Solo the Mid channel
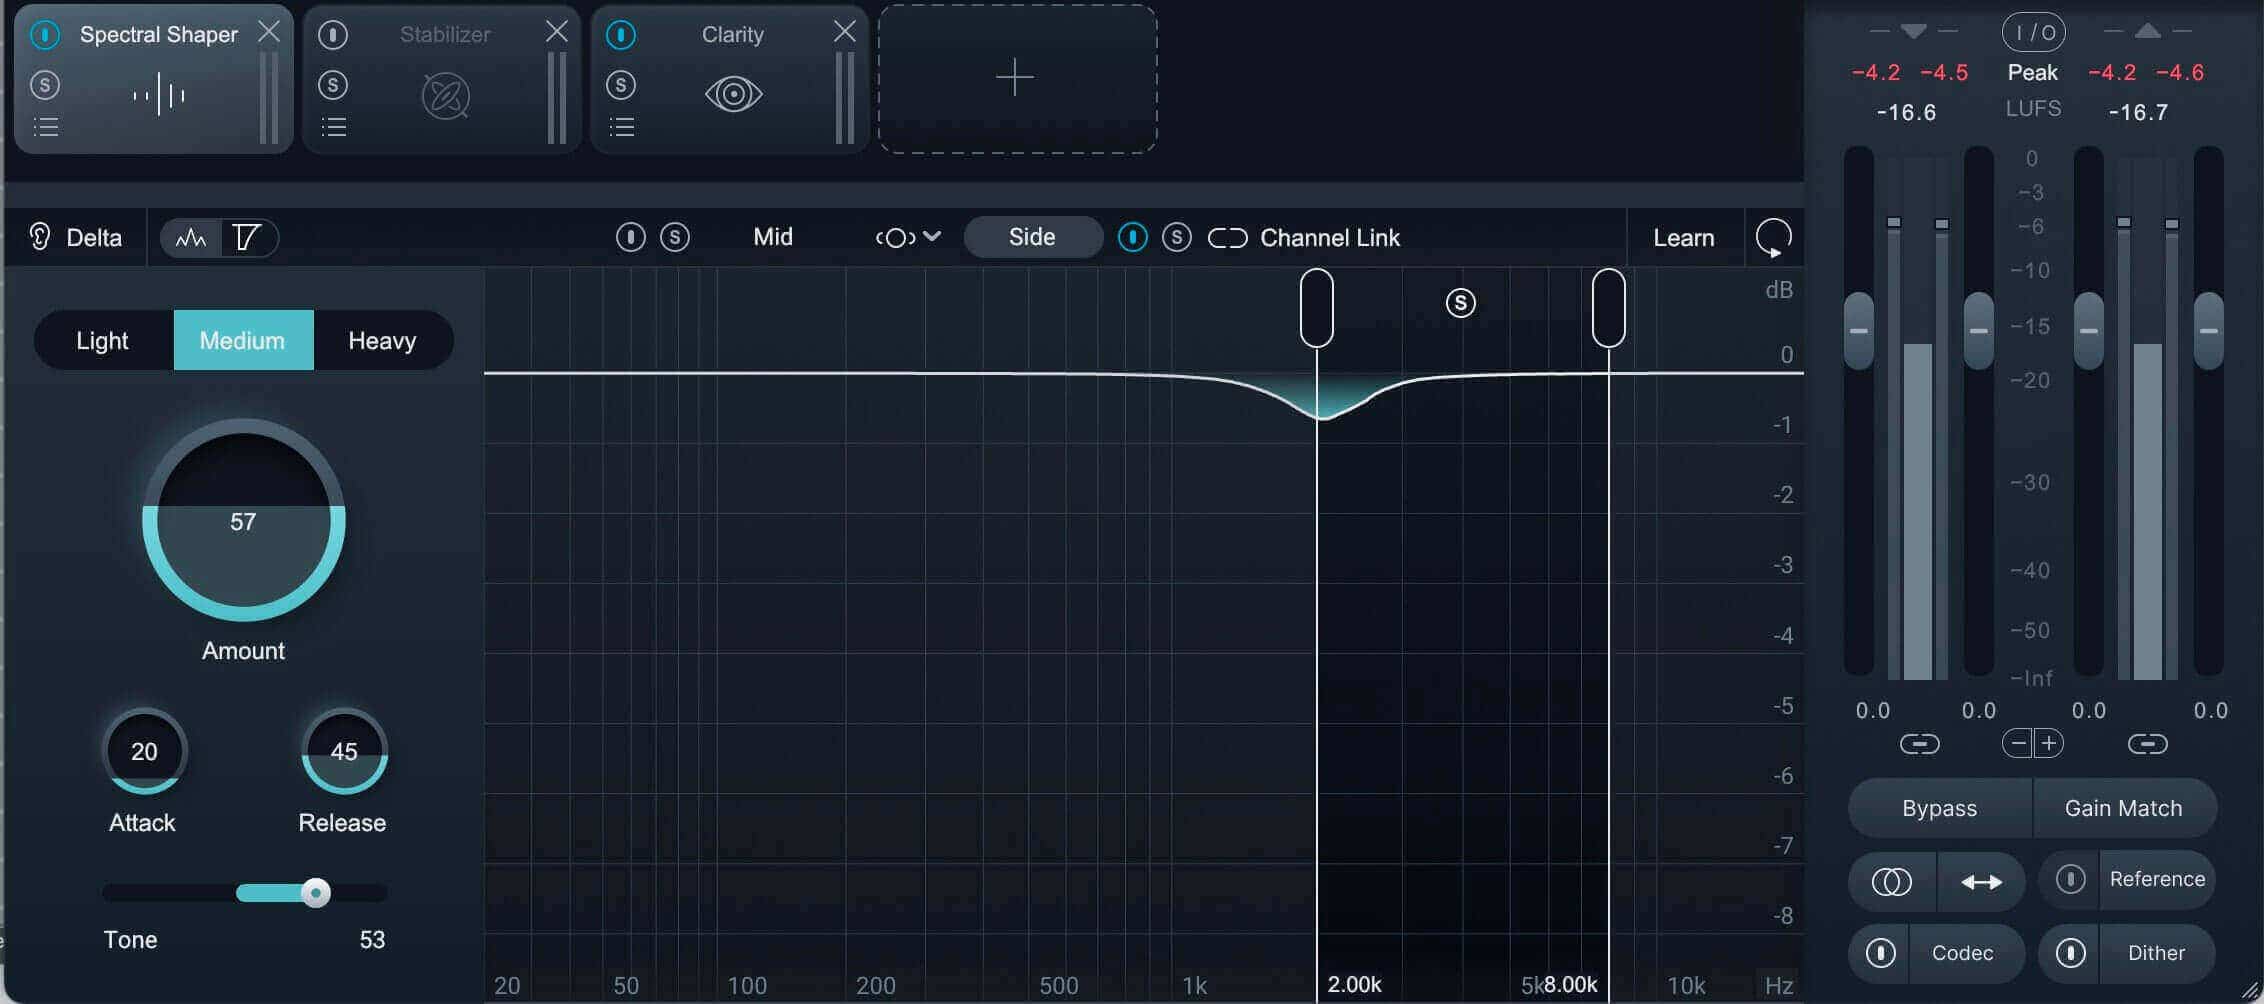Viewport: 2264px width, 1004px height. pyautogui.click(x=675, y=237)
